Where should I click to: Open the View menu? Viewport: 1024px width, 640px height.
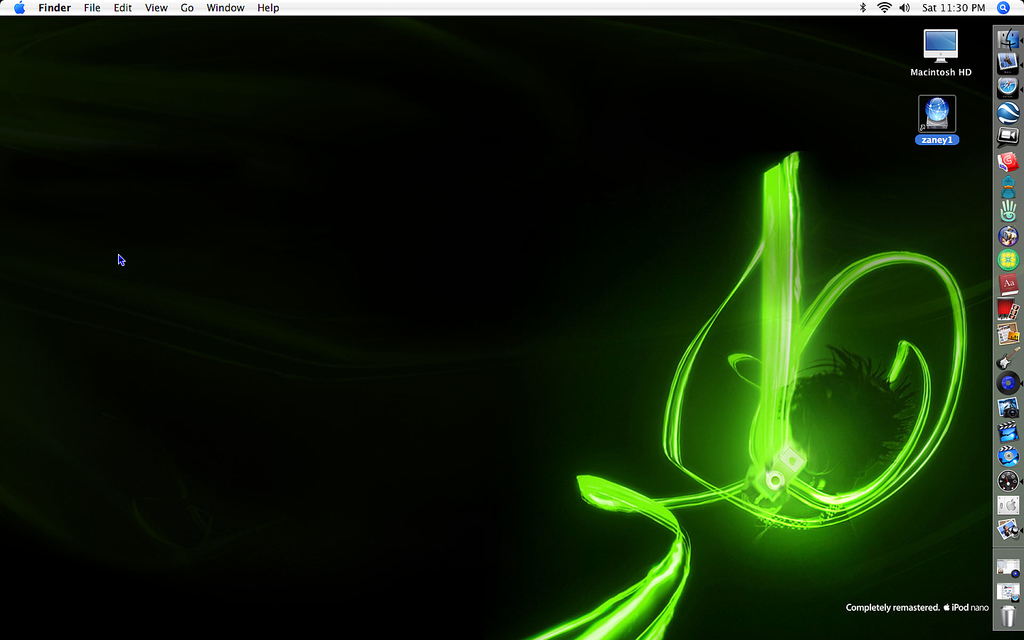[156, 8]
